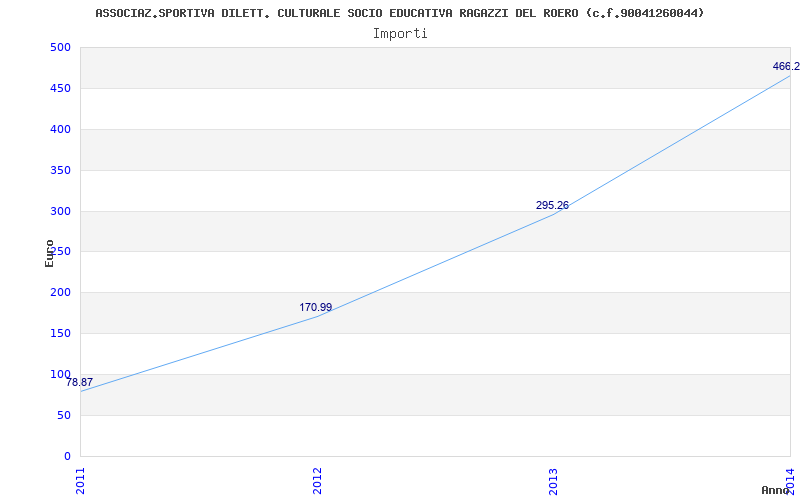Viewport: 800px width, 500px height.
Task: Click the data label 295.26
Action: (552, 205)
